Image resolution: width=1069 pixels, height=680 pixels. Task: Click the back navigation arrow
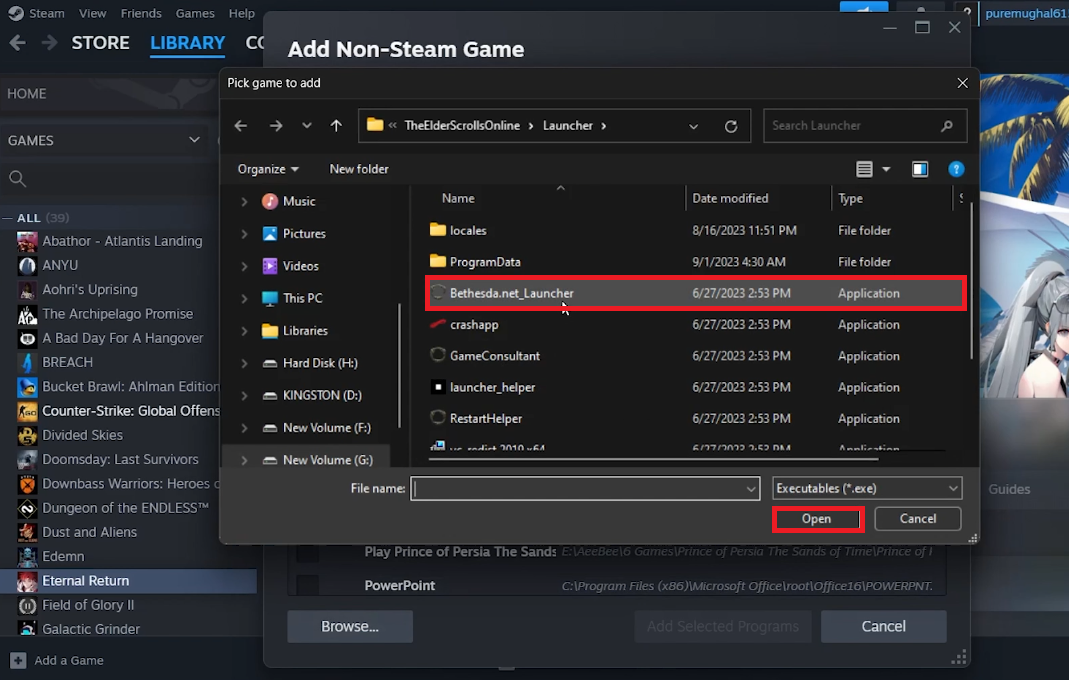pos(240,125)
